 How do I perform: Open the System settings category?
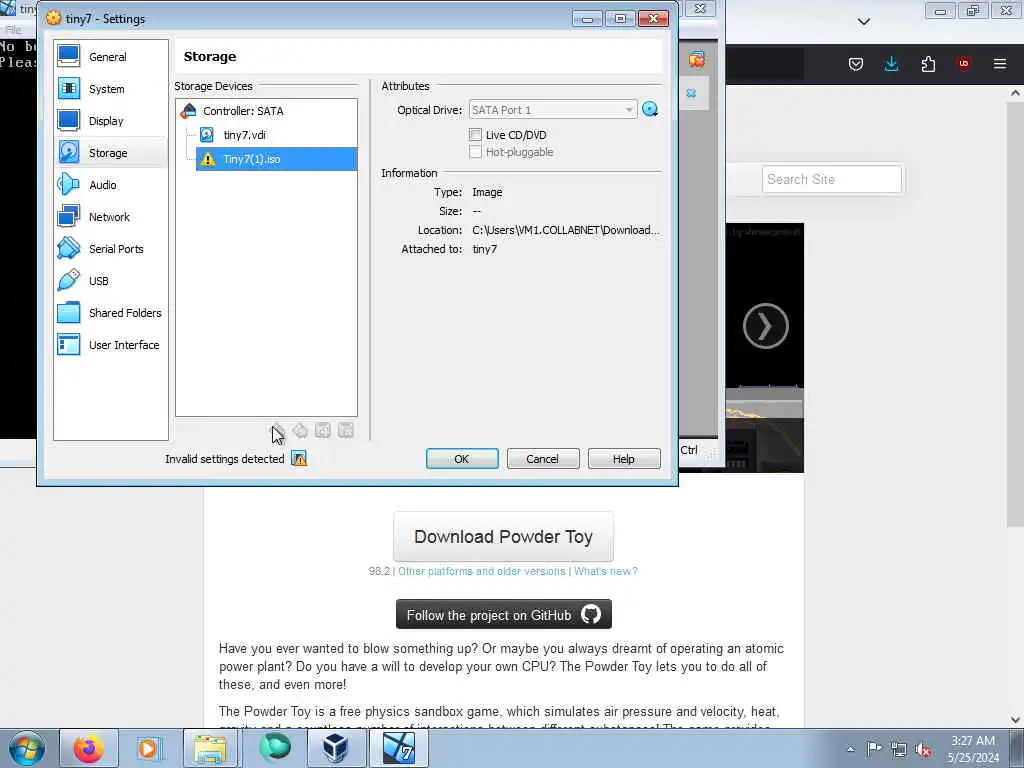click(x=110, y=89)
